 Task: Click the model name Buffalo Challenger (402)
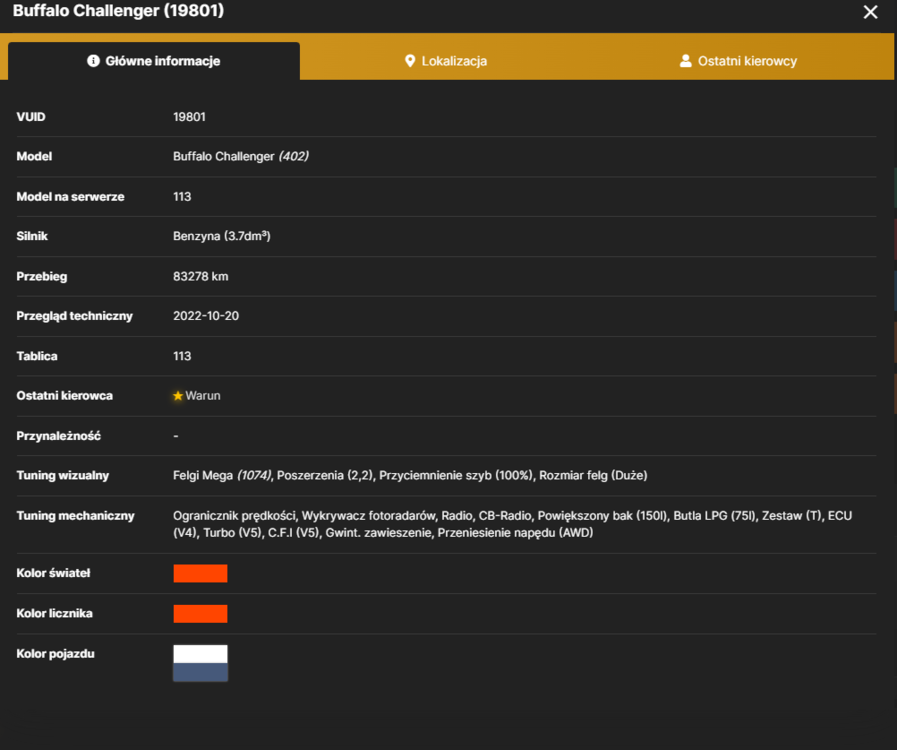pos(241,156)
